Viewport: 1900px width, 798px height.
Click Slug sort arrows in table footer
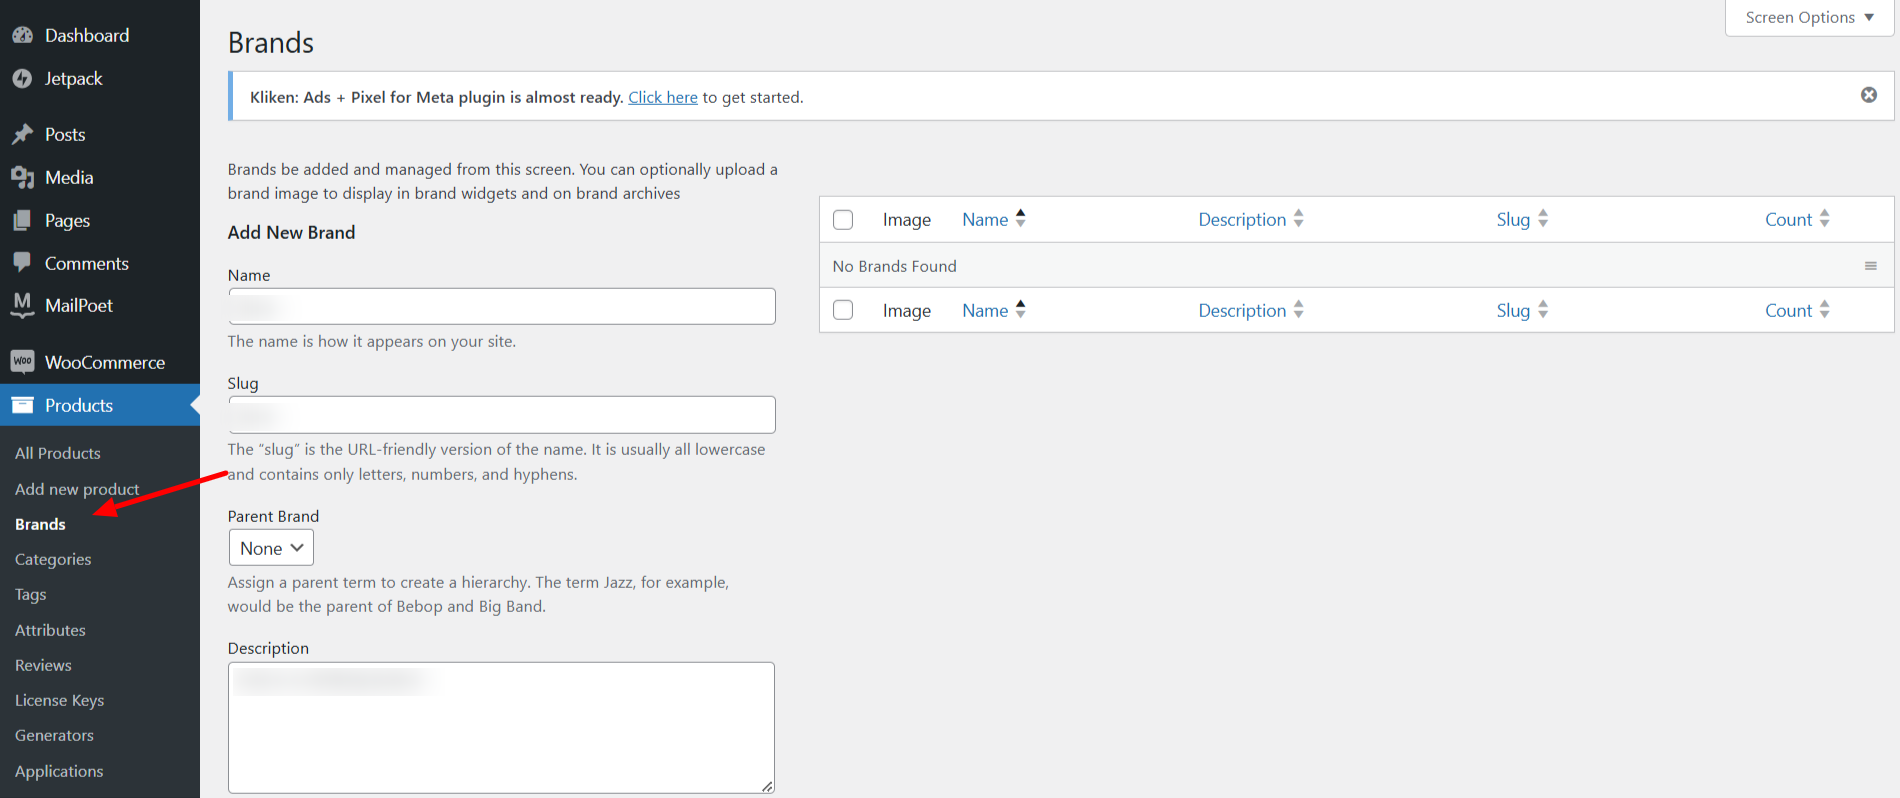pos(1543,309)
